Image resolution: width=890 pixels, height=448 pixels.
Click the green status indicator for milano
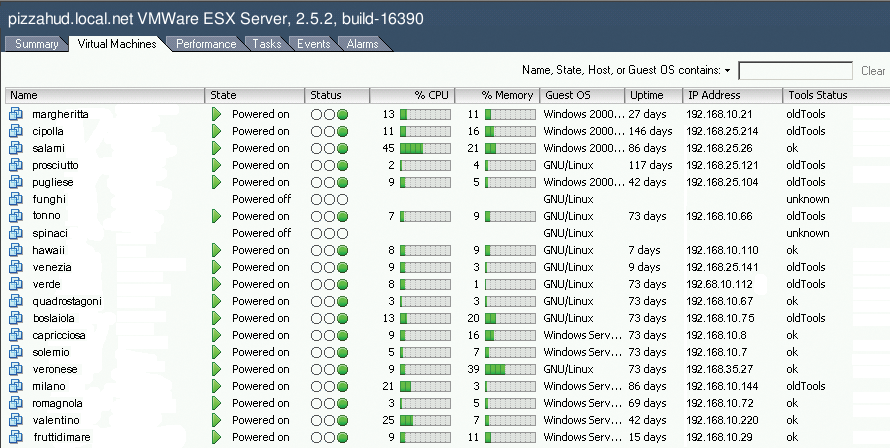point(342,386)
